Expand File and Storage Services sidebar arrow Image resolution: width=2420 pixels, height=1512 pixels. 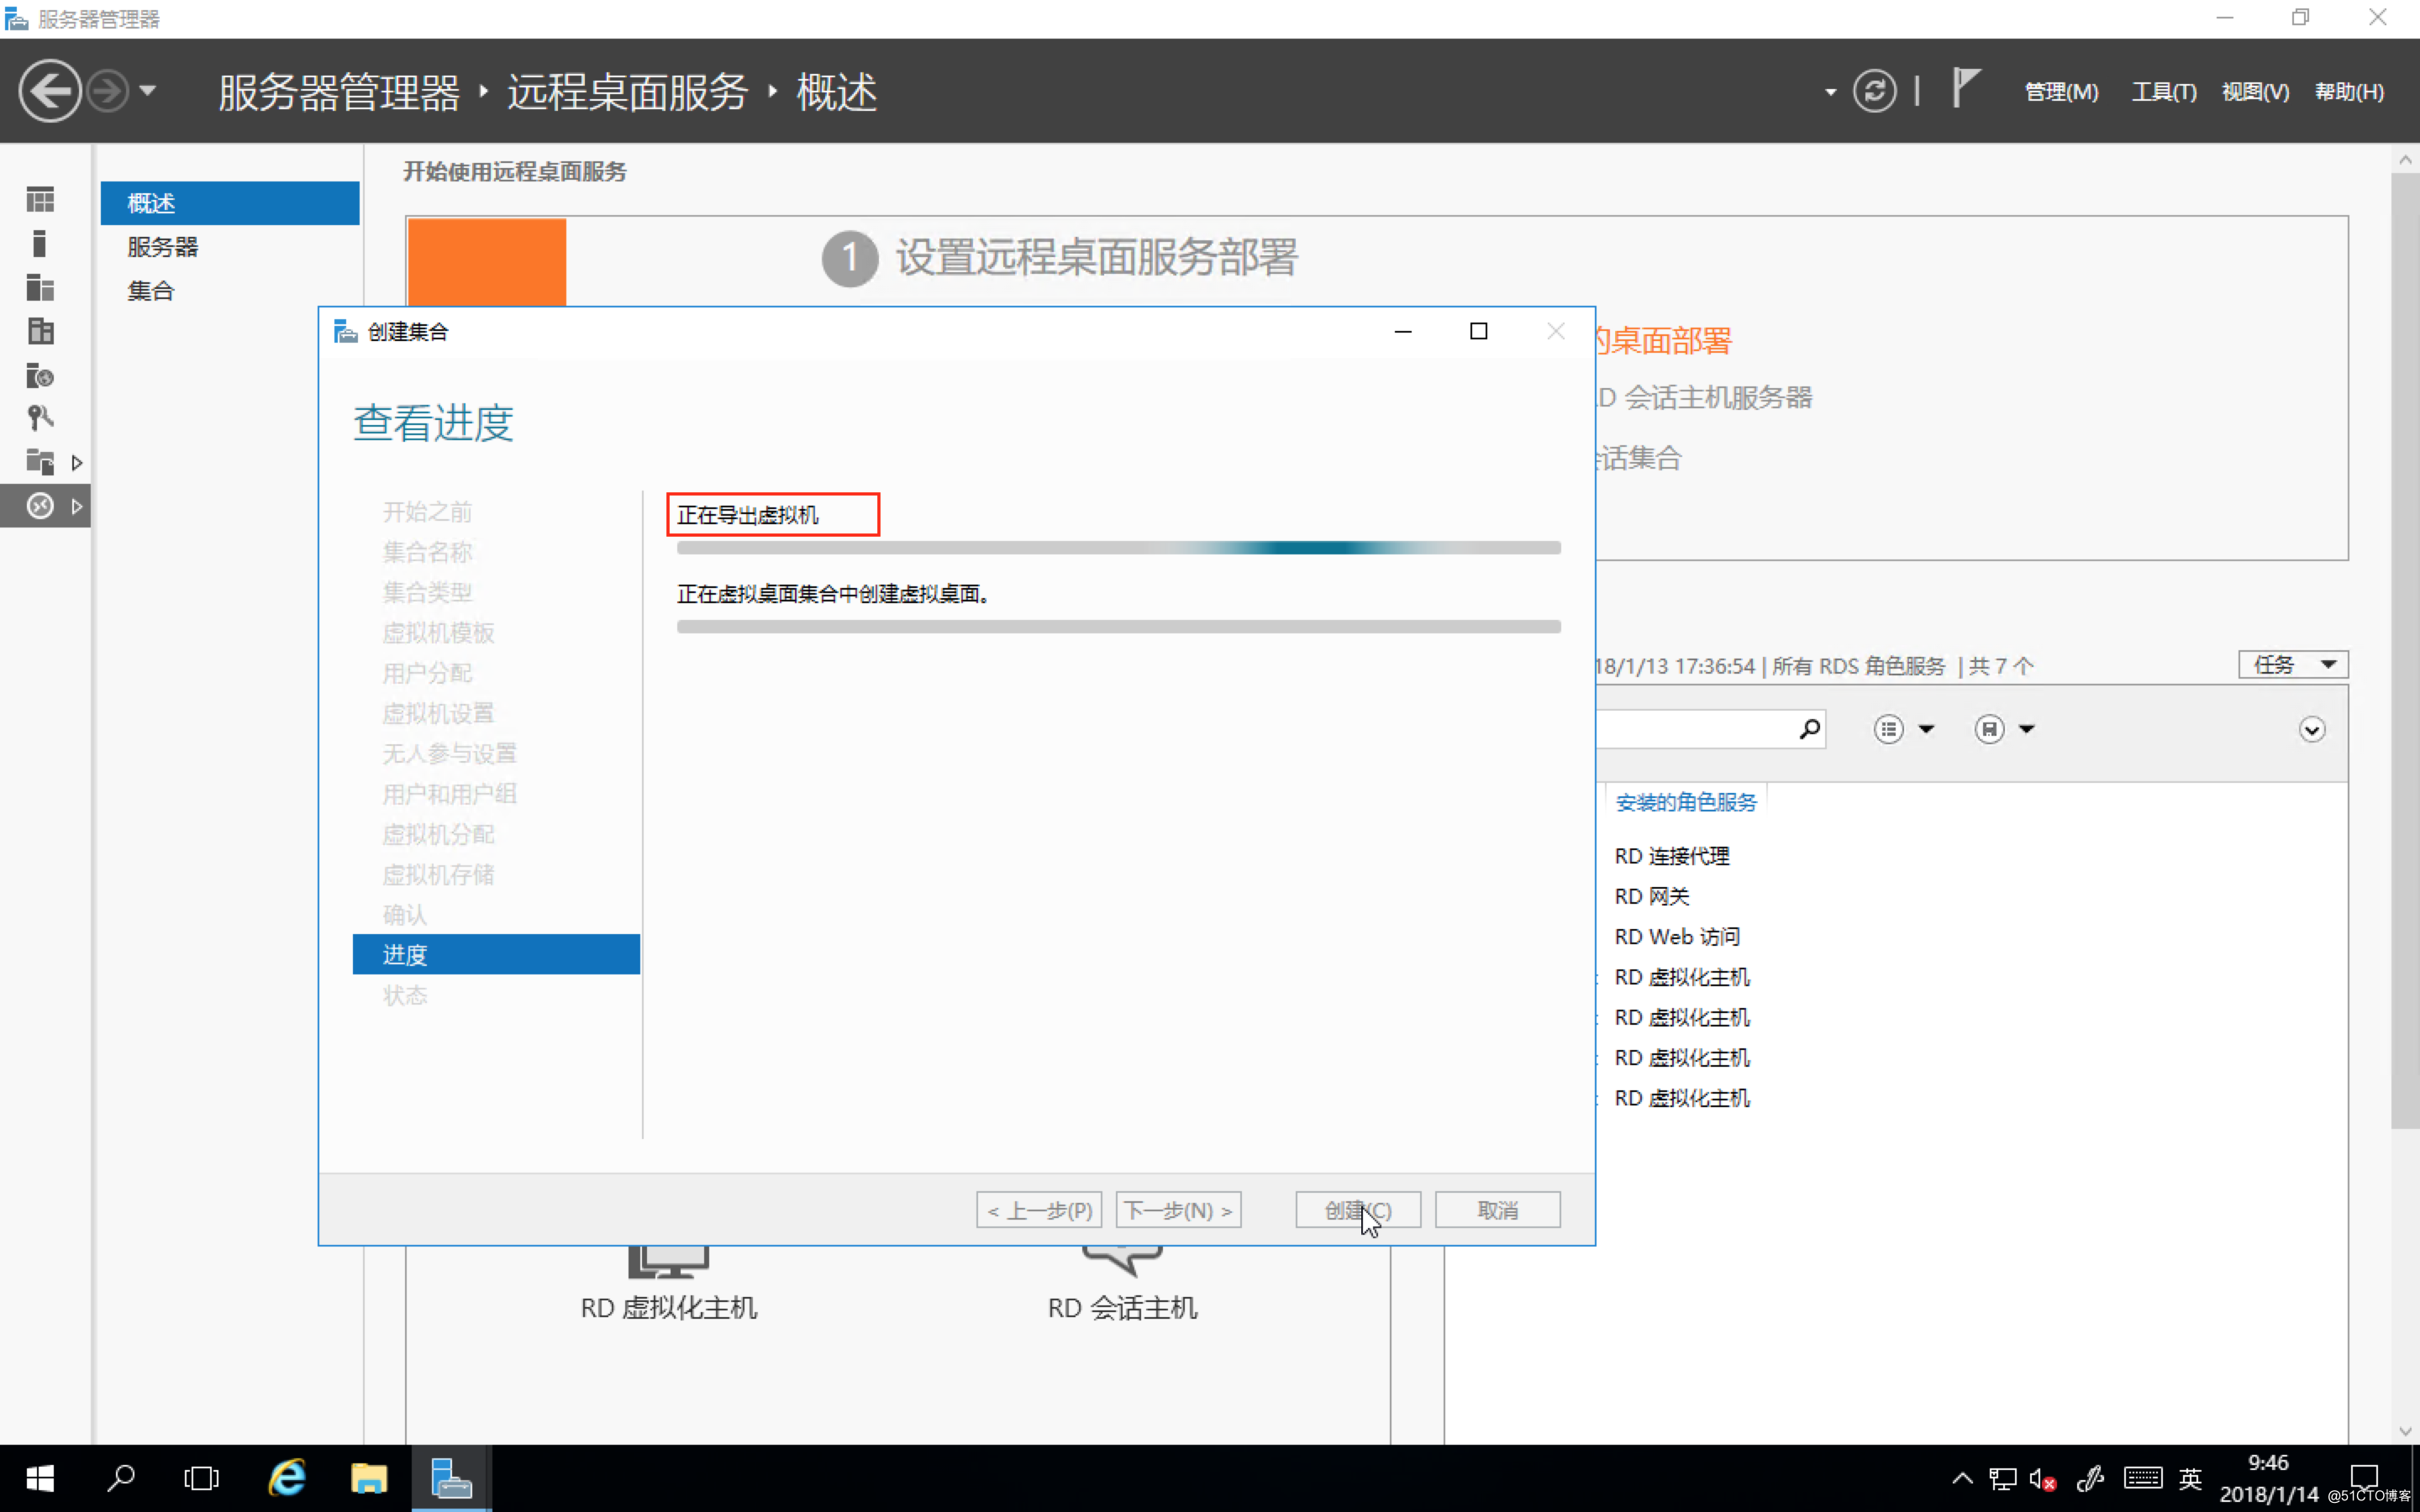pos(77,463)
